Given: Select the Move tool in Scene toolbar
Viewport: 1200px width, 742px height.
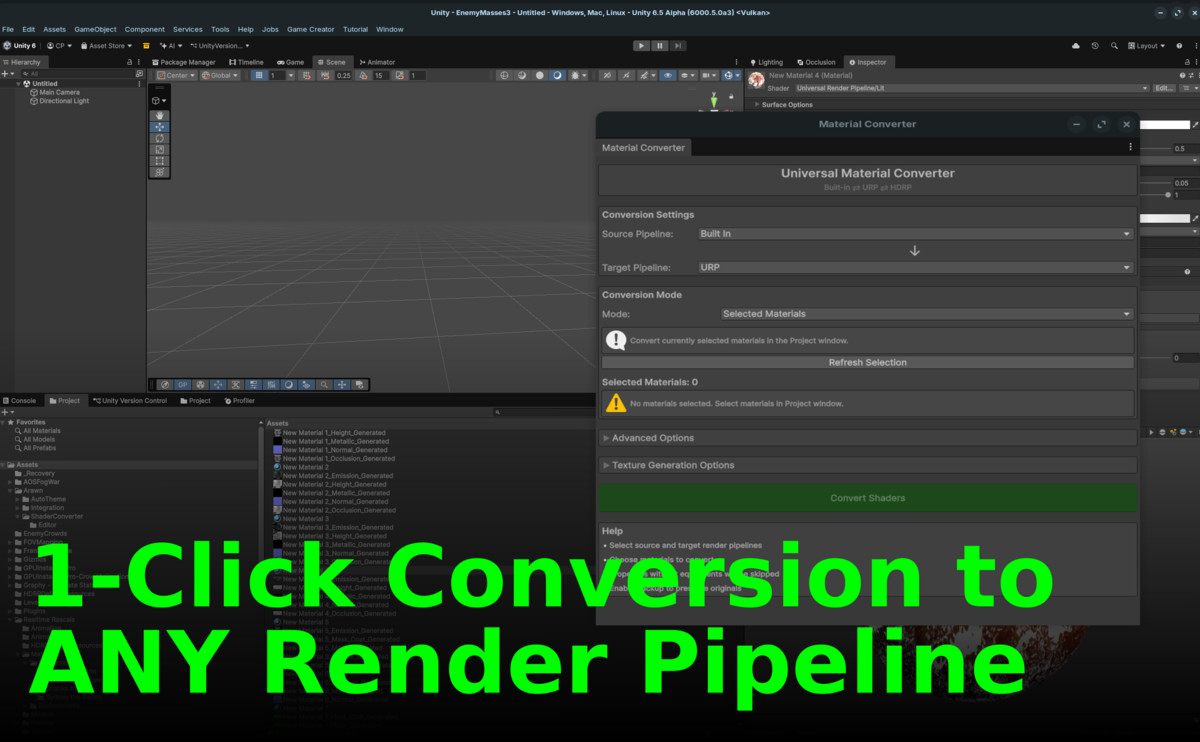Looking at the screenshot, I should (160, 127).
